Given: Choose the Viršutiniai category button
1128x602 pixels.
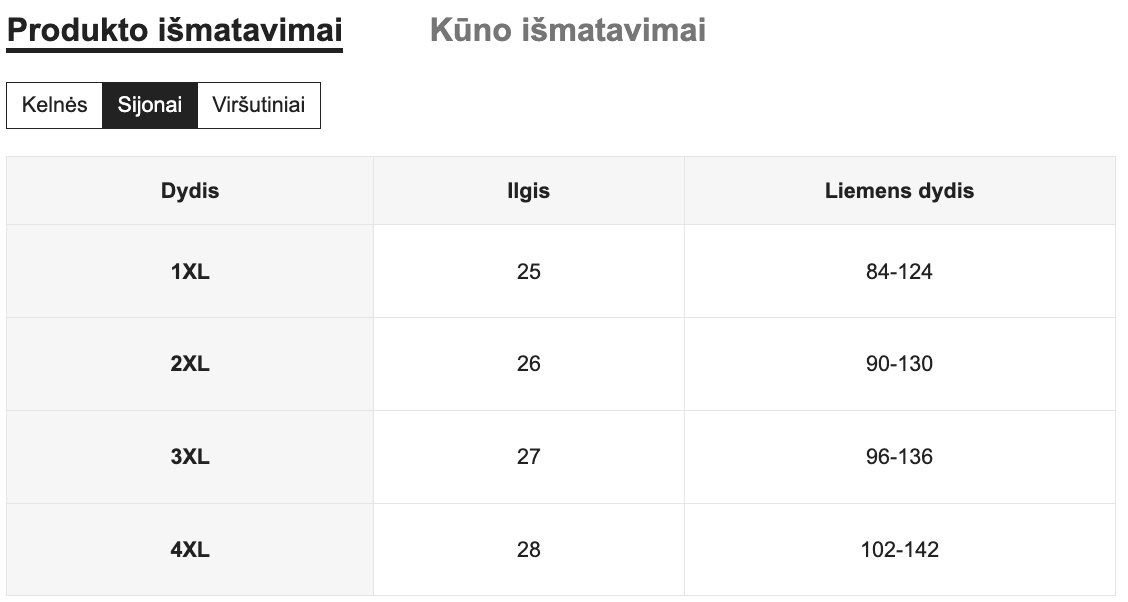Looking at the screenshot, I should coord(258,105).
